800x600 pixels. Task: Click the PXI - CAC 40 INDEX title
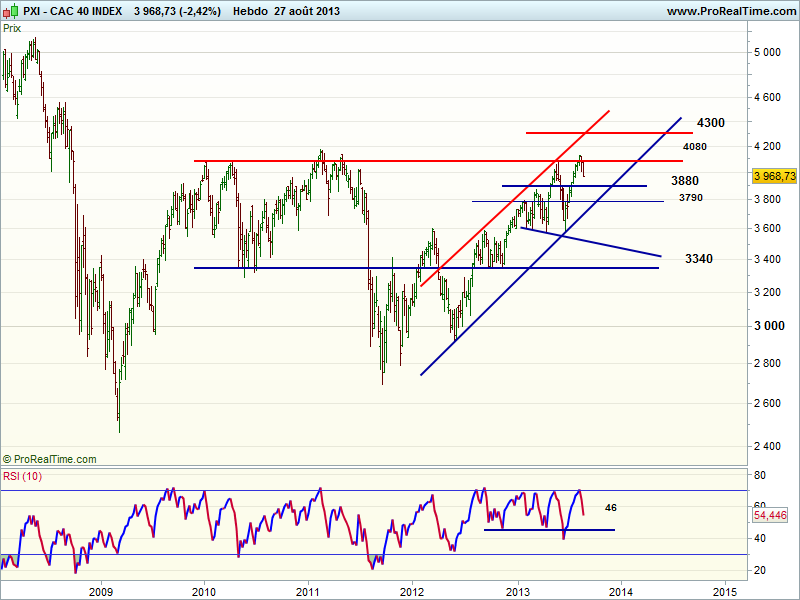pyautogui.click(x=72, y=11)
